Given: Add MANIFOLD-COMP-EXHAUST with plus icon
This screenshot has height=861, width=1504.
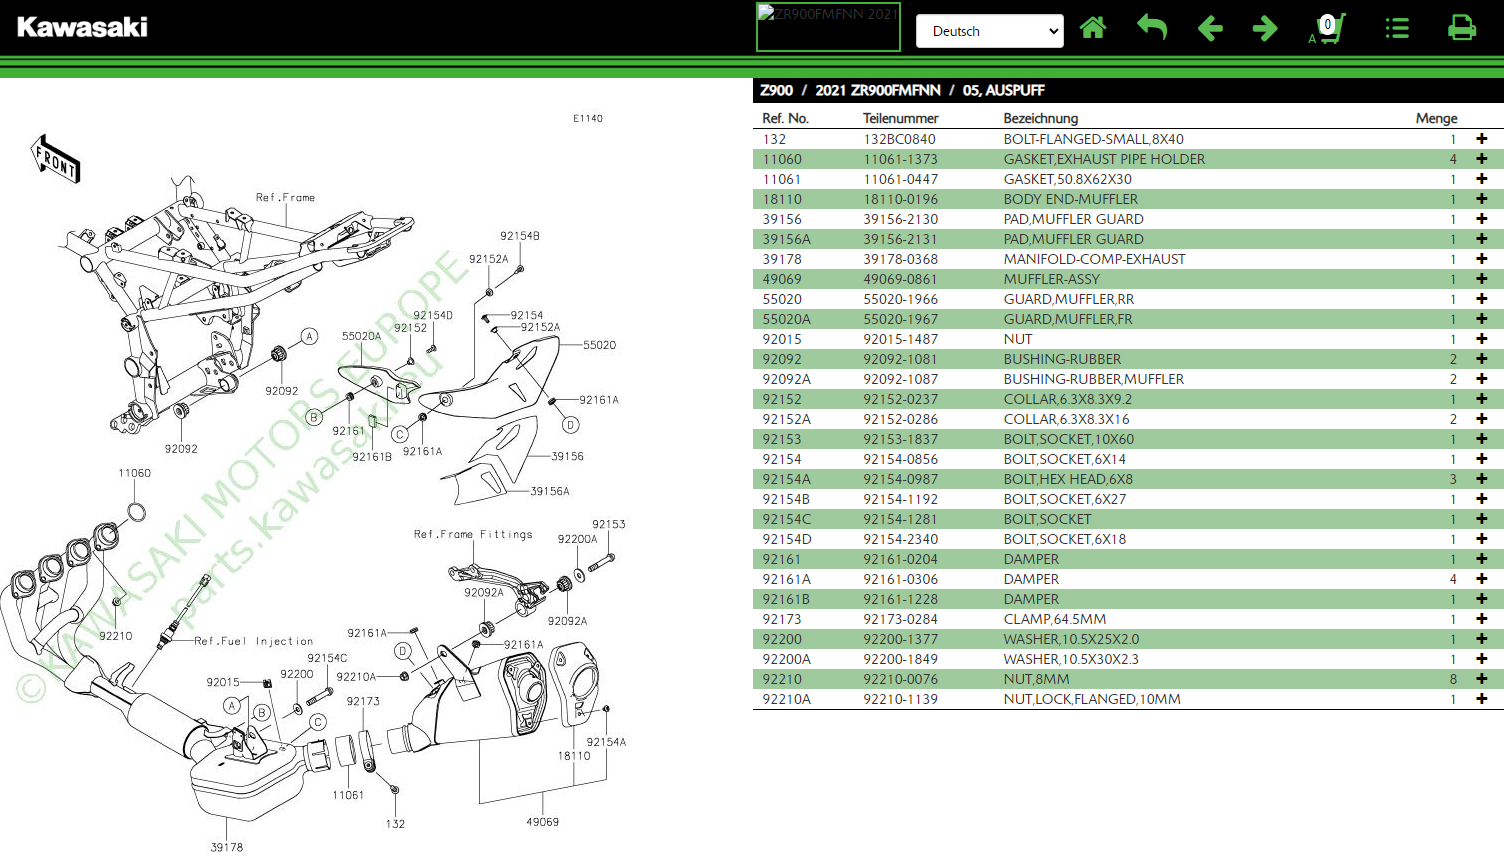Looking at the screenshot, I should point(1481,259).
